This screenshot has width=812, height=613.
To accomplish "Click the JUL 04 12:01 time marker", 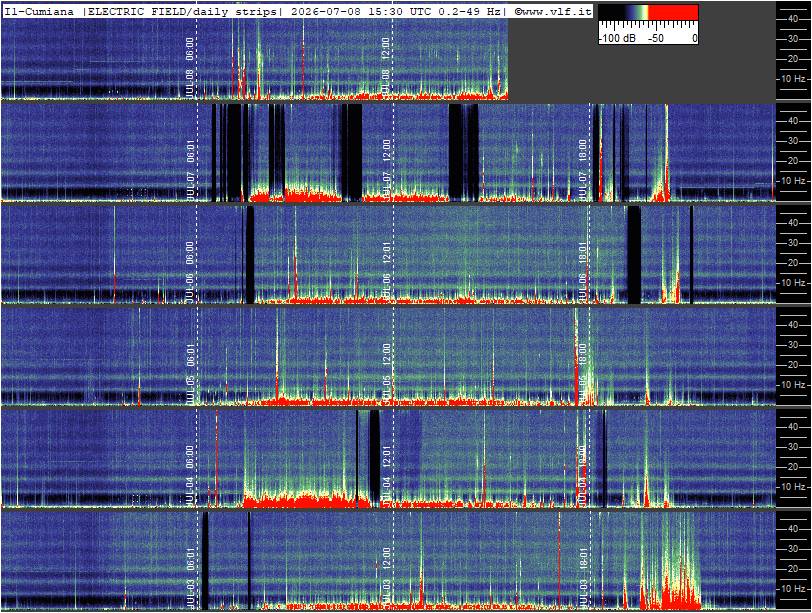I will pos(386,475).
